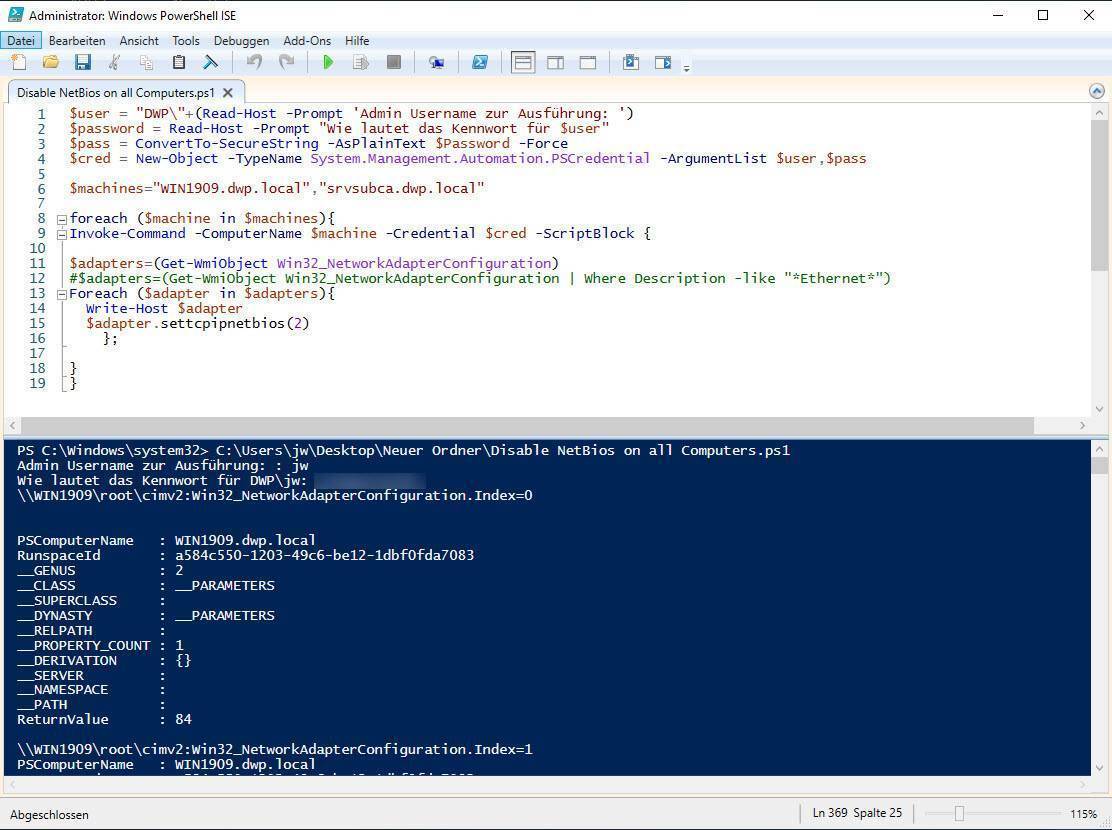Toggle Show Script Pane Top layout
The image size is (1112, 830).
[x=523, y=63]
